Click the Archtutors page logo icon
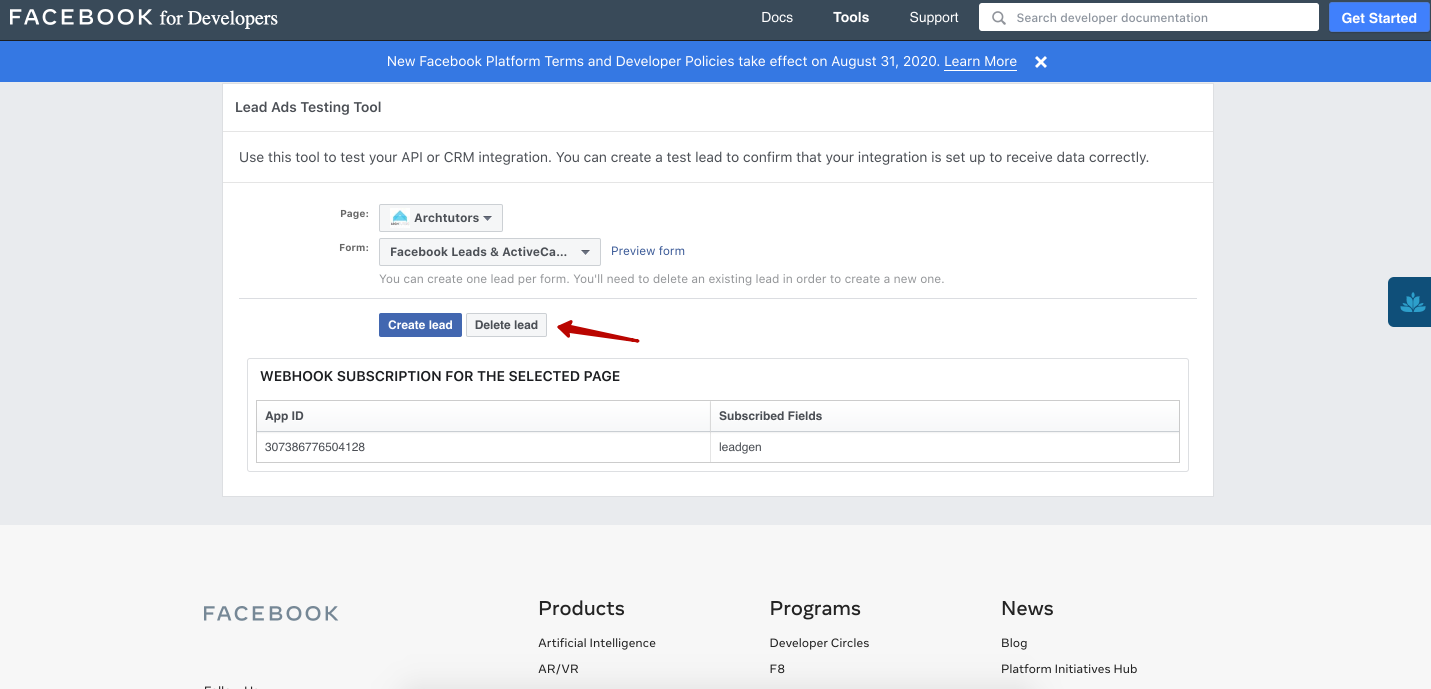 [x=400, y=218]
